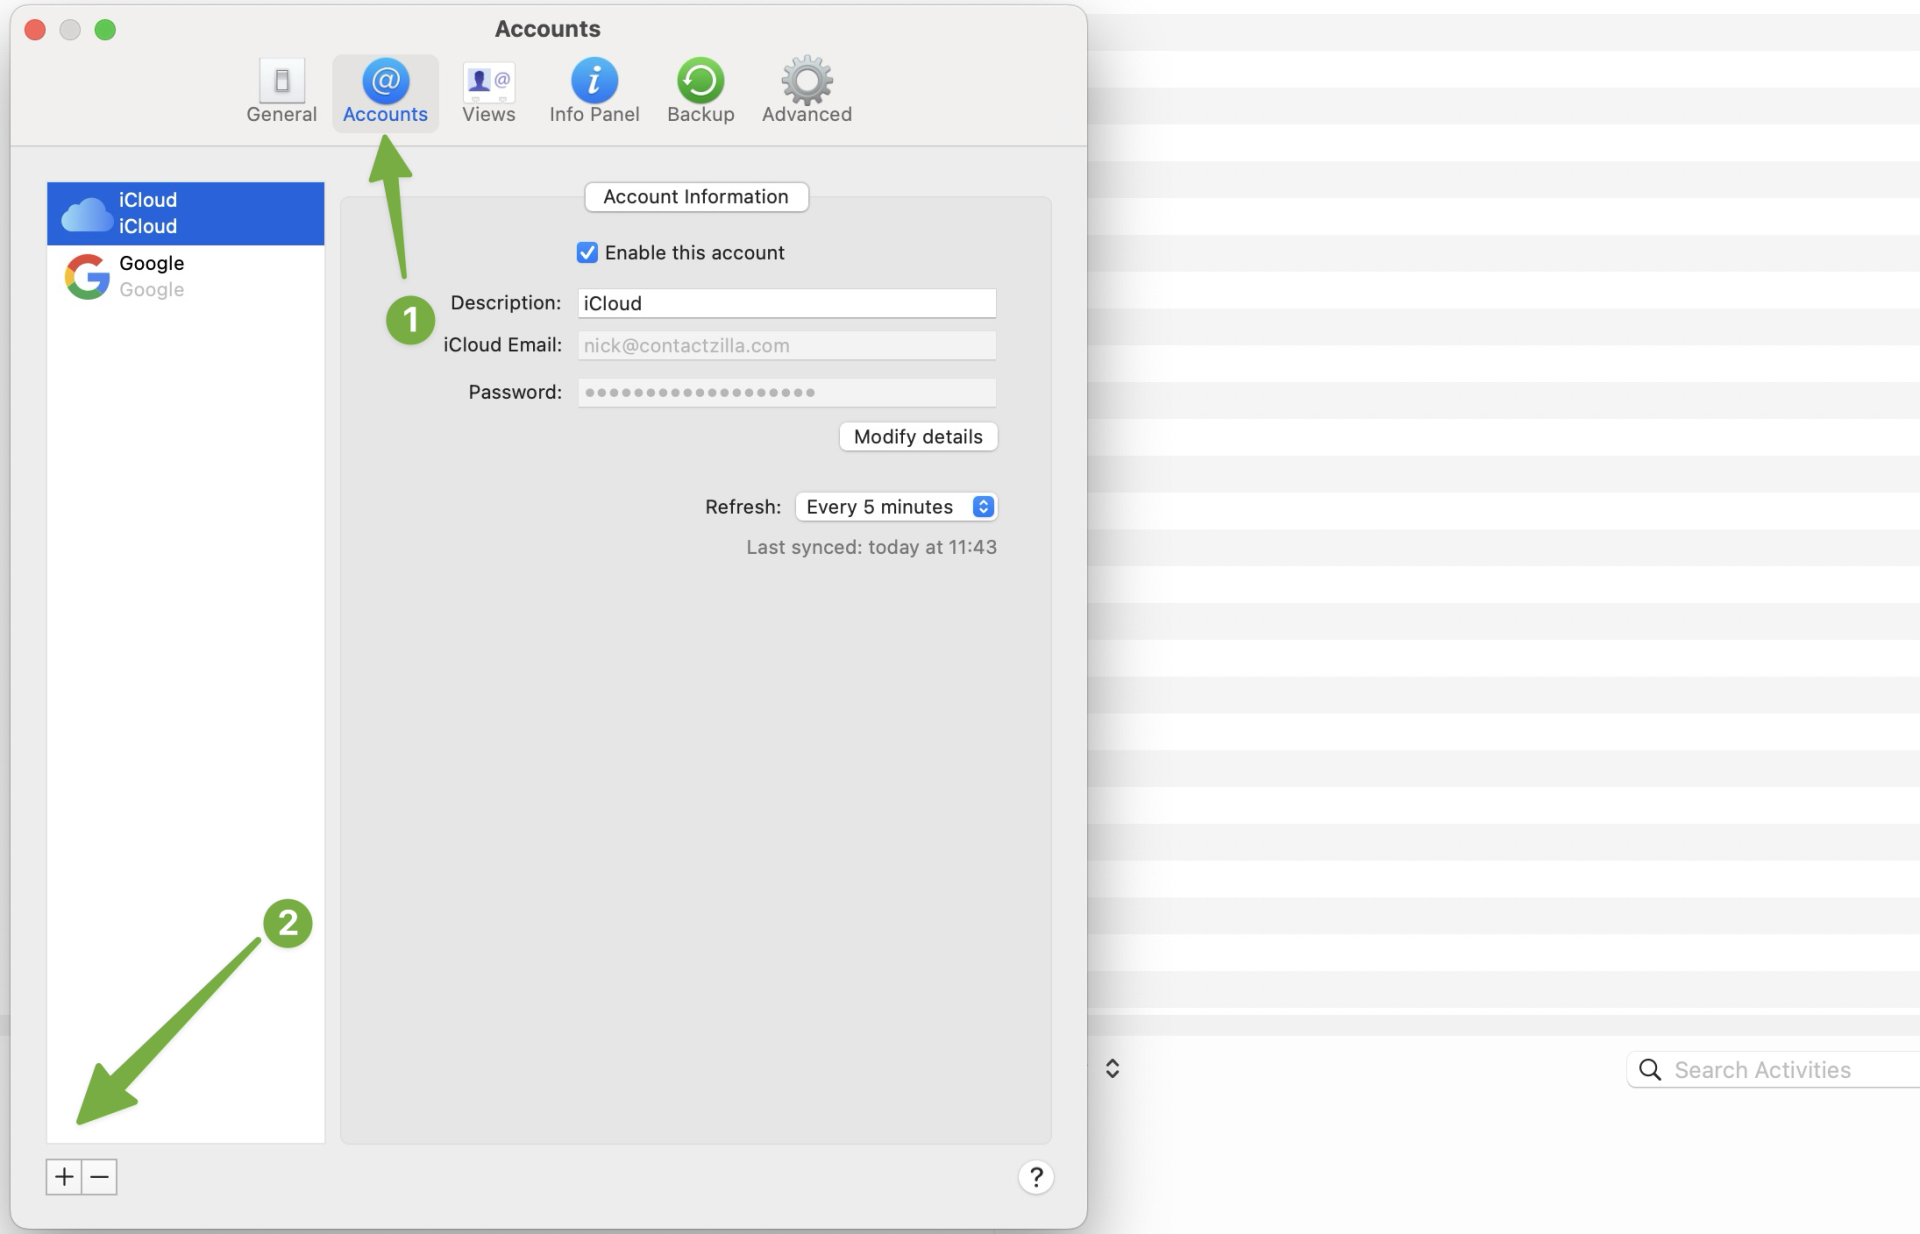Toggle Enable this account checkbox

tap(587, 253)
